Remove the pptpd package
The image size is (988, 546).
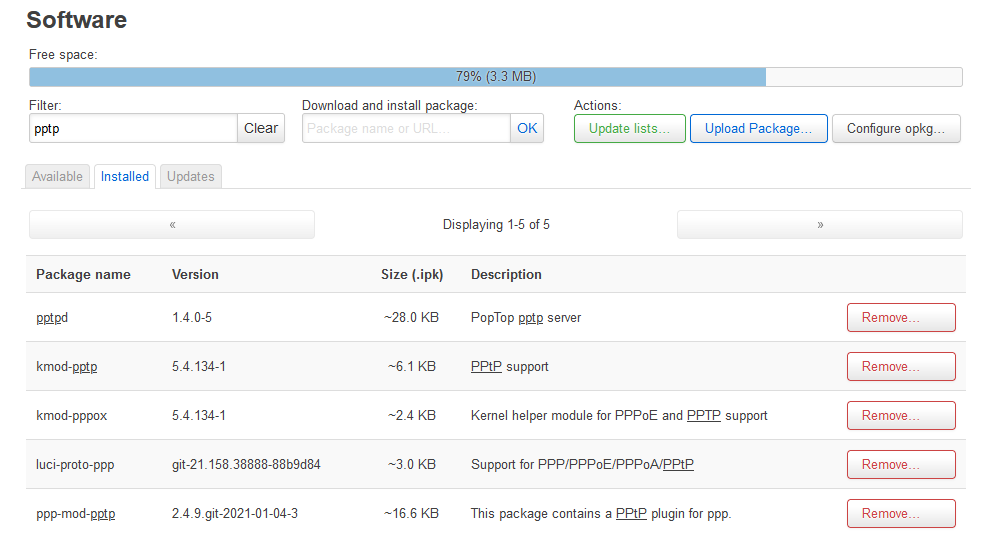point(901,317)
